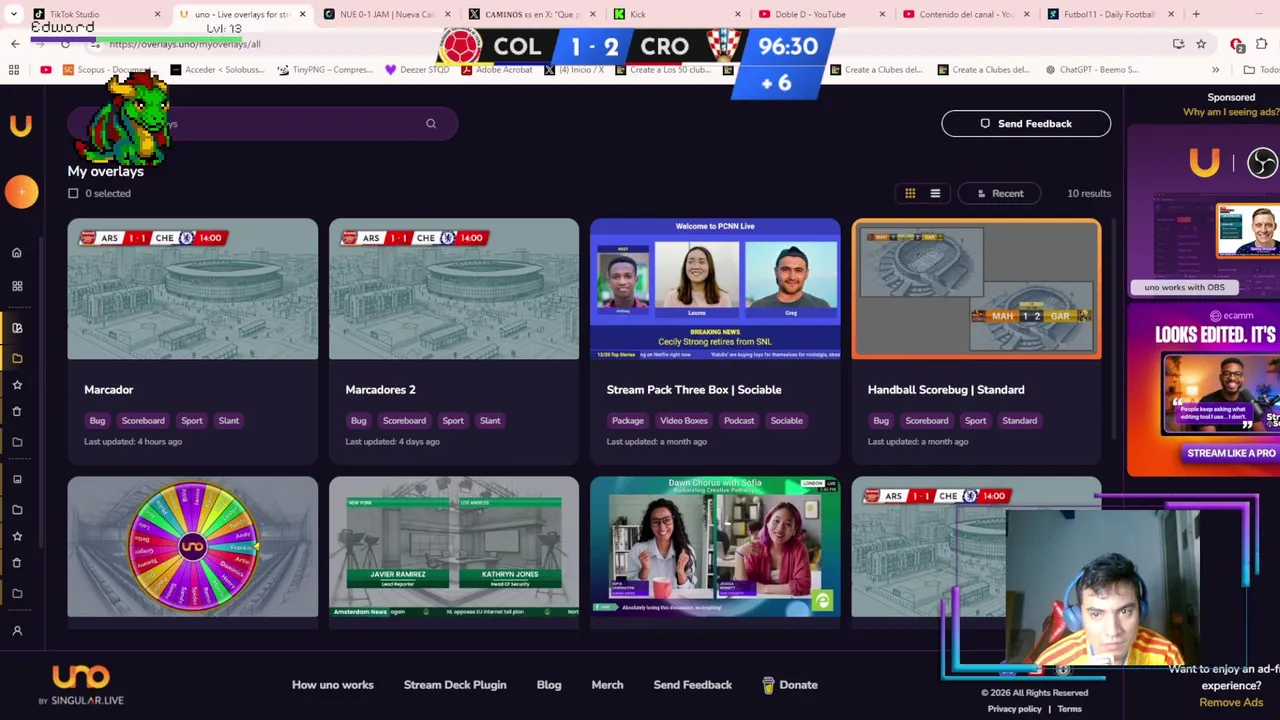Click the overlays search field
The width and height of the screenshot is (1280, 720).
[262, 124]
